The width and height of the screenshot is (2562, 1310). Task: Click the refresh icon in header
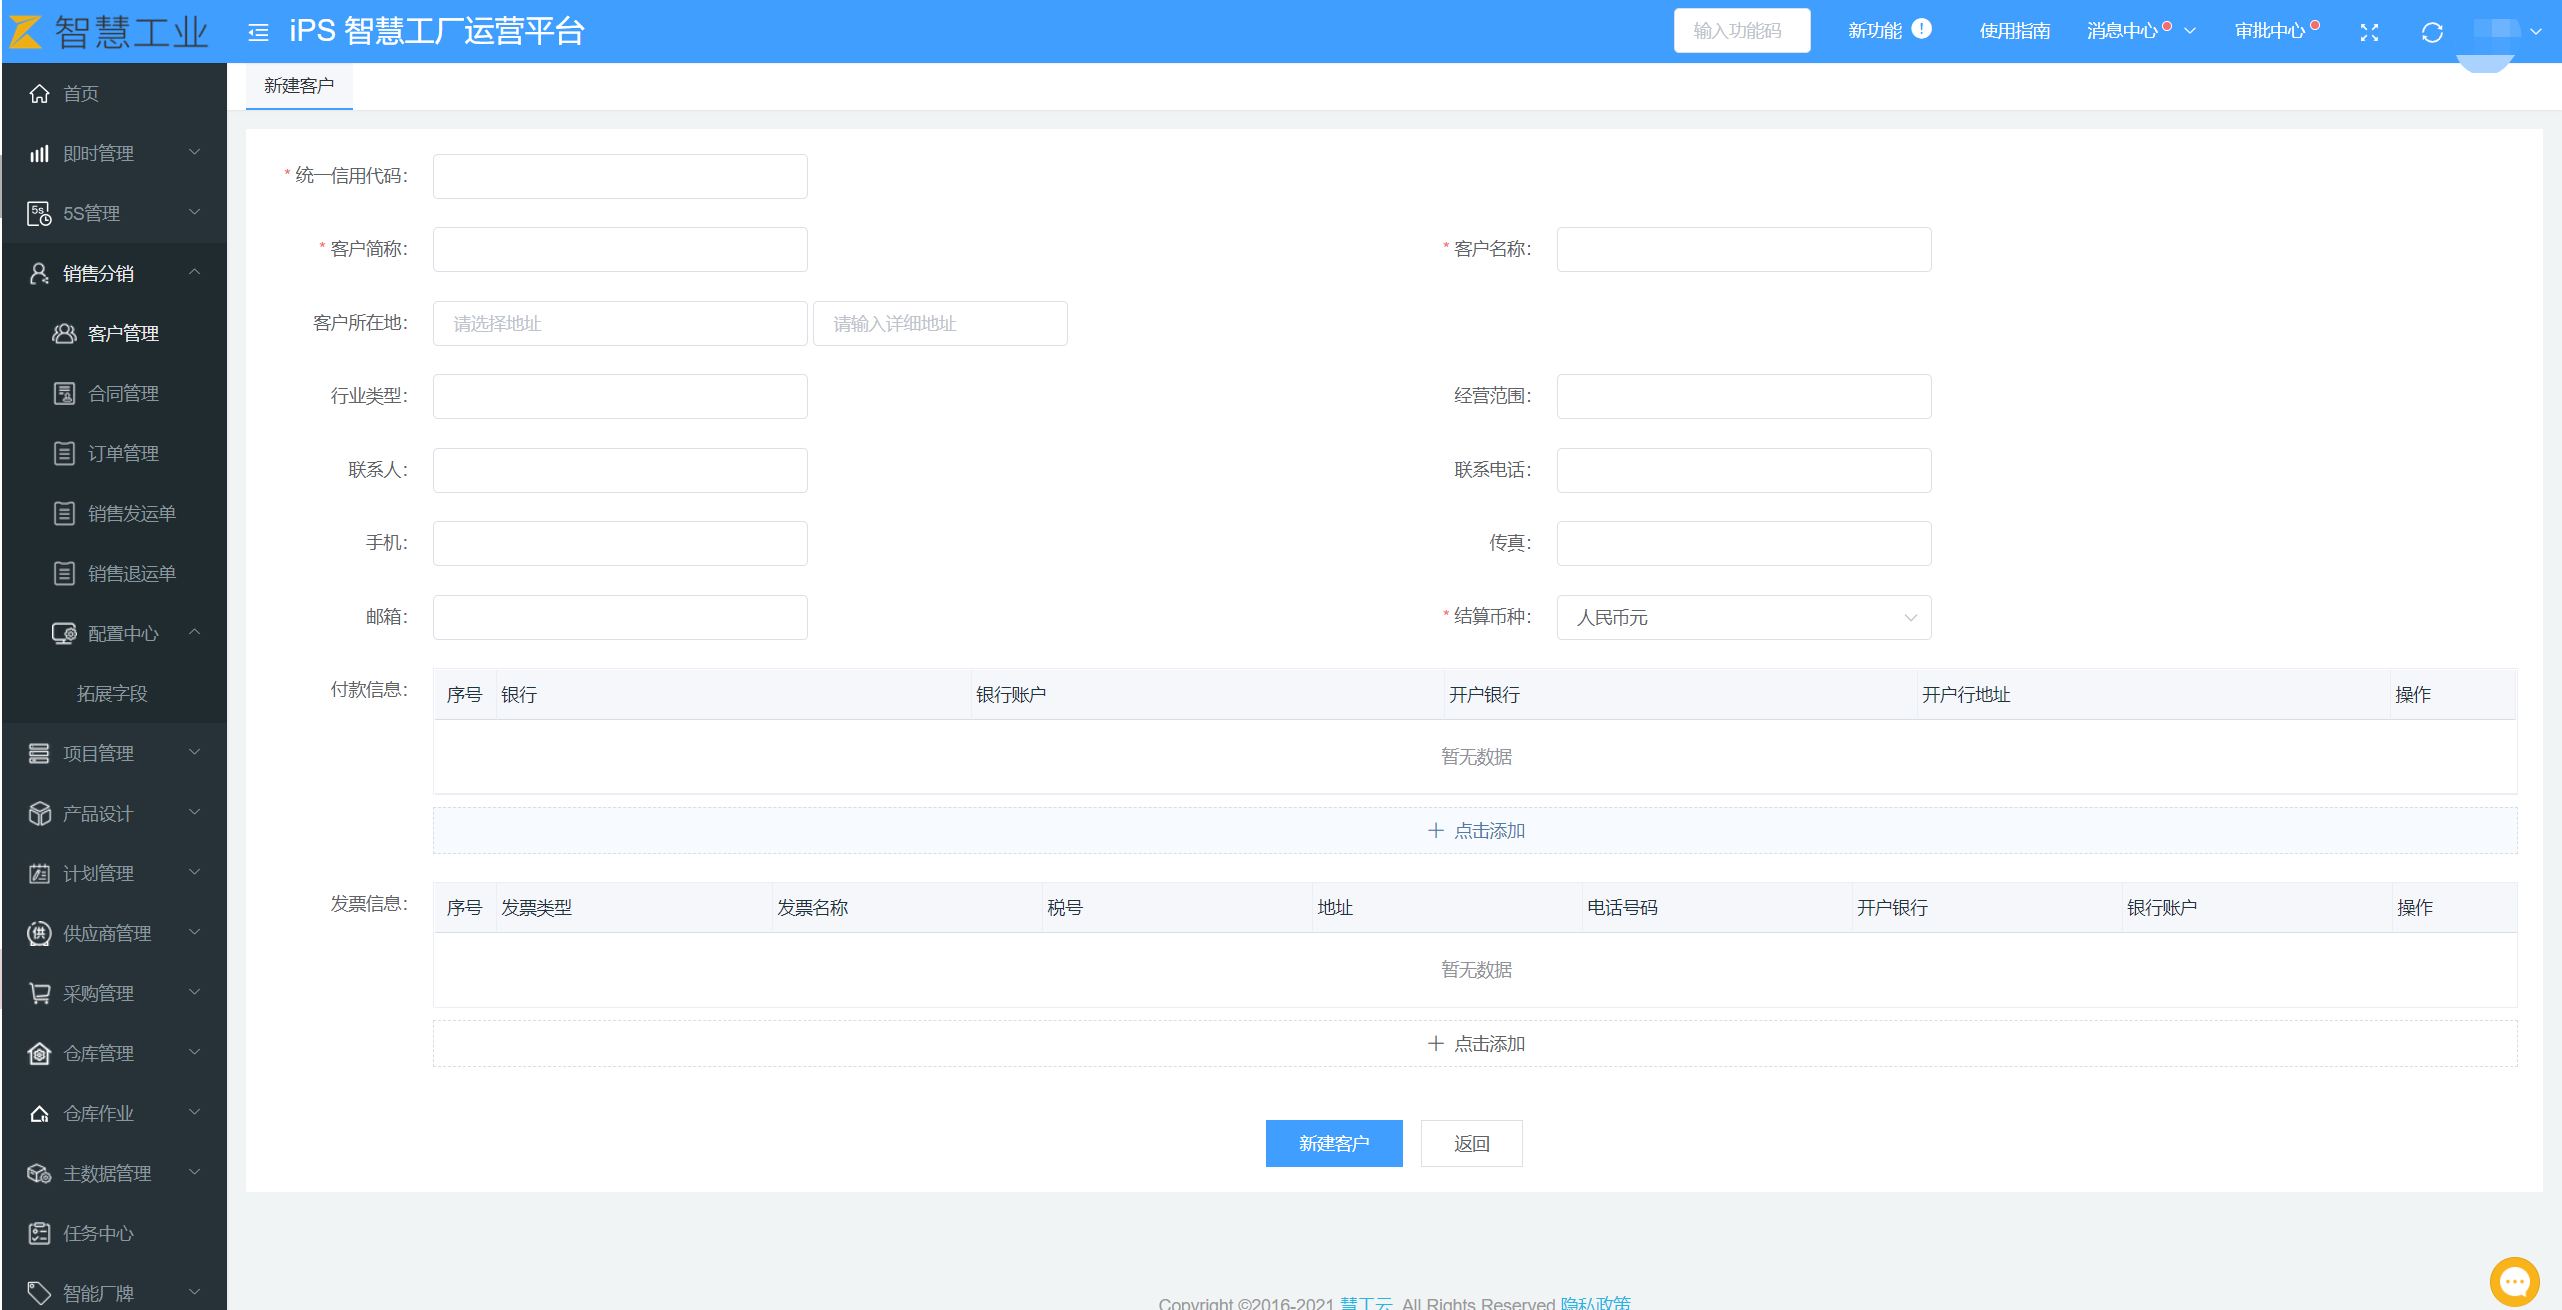2432,32
